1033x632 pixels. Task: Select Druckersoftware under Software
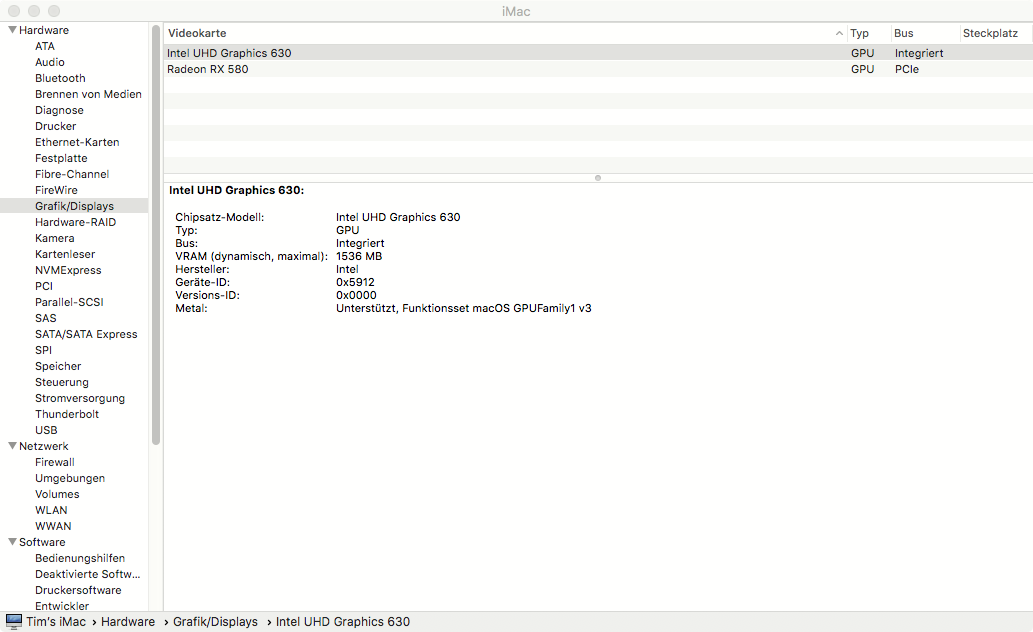78,590
